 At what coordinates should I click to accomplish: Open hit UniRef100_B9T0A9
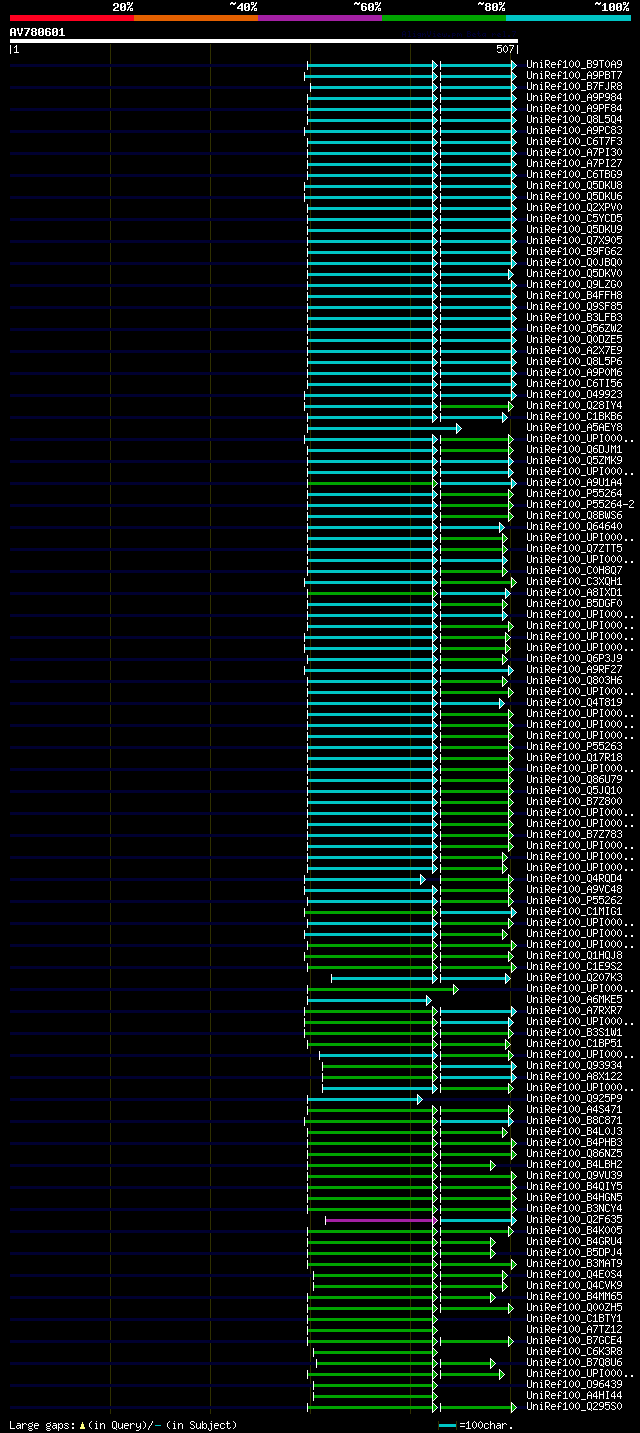[x=574, y=65]
